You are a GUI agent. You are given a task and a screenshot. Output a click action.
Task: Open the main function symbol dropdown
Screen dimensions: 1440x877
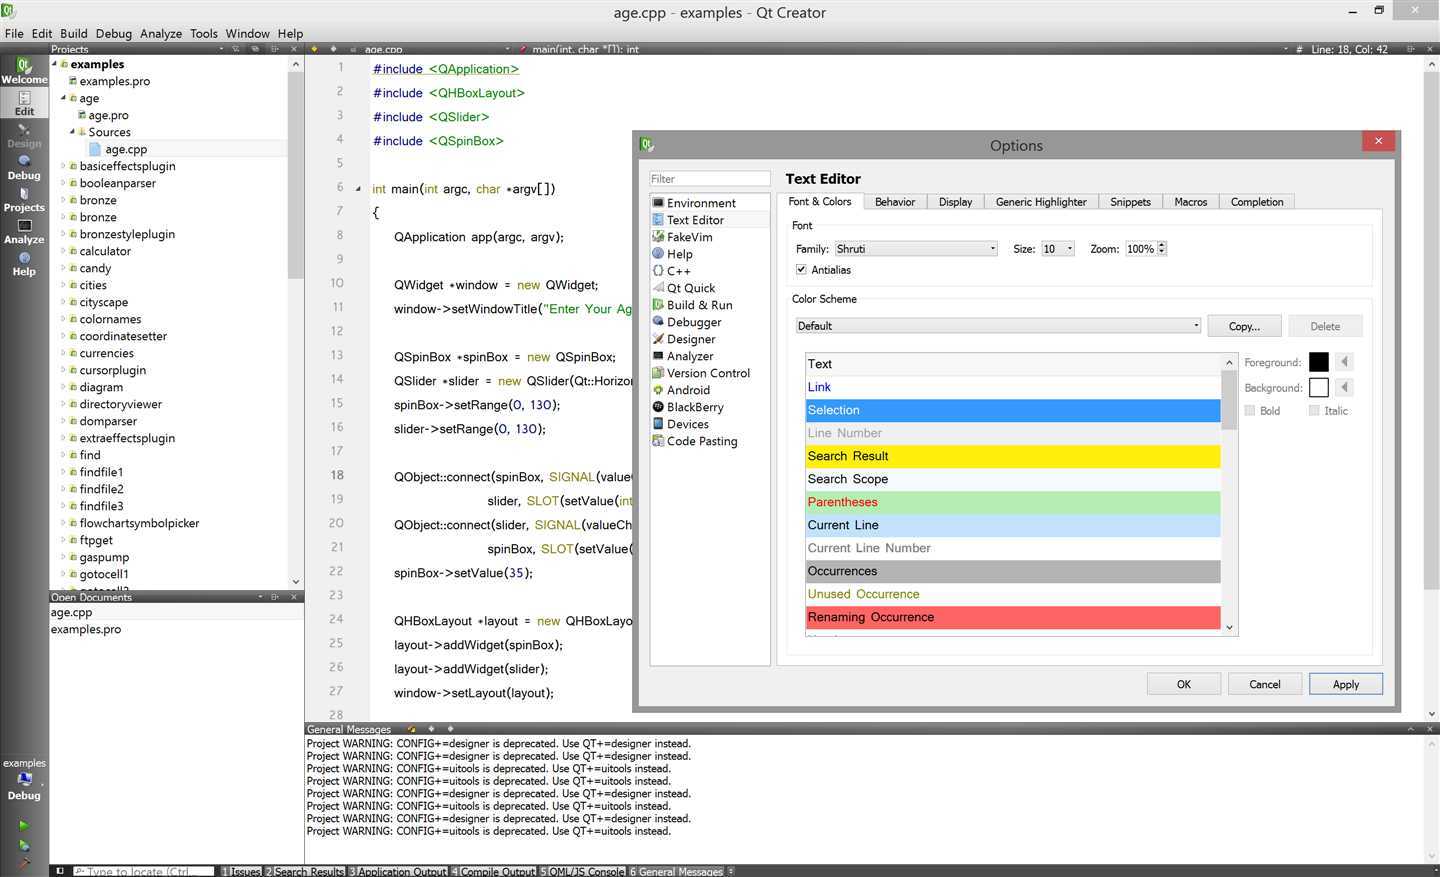(905, 49)
